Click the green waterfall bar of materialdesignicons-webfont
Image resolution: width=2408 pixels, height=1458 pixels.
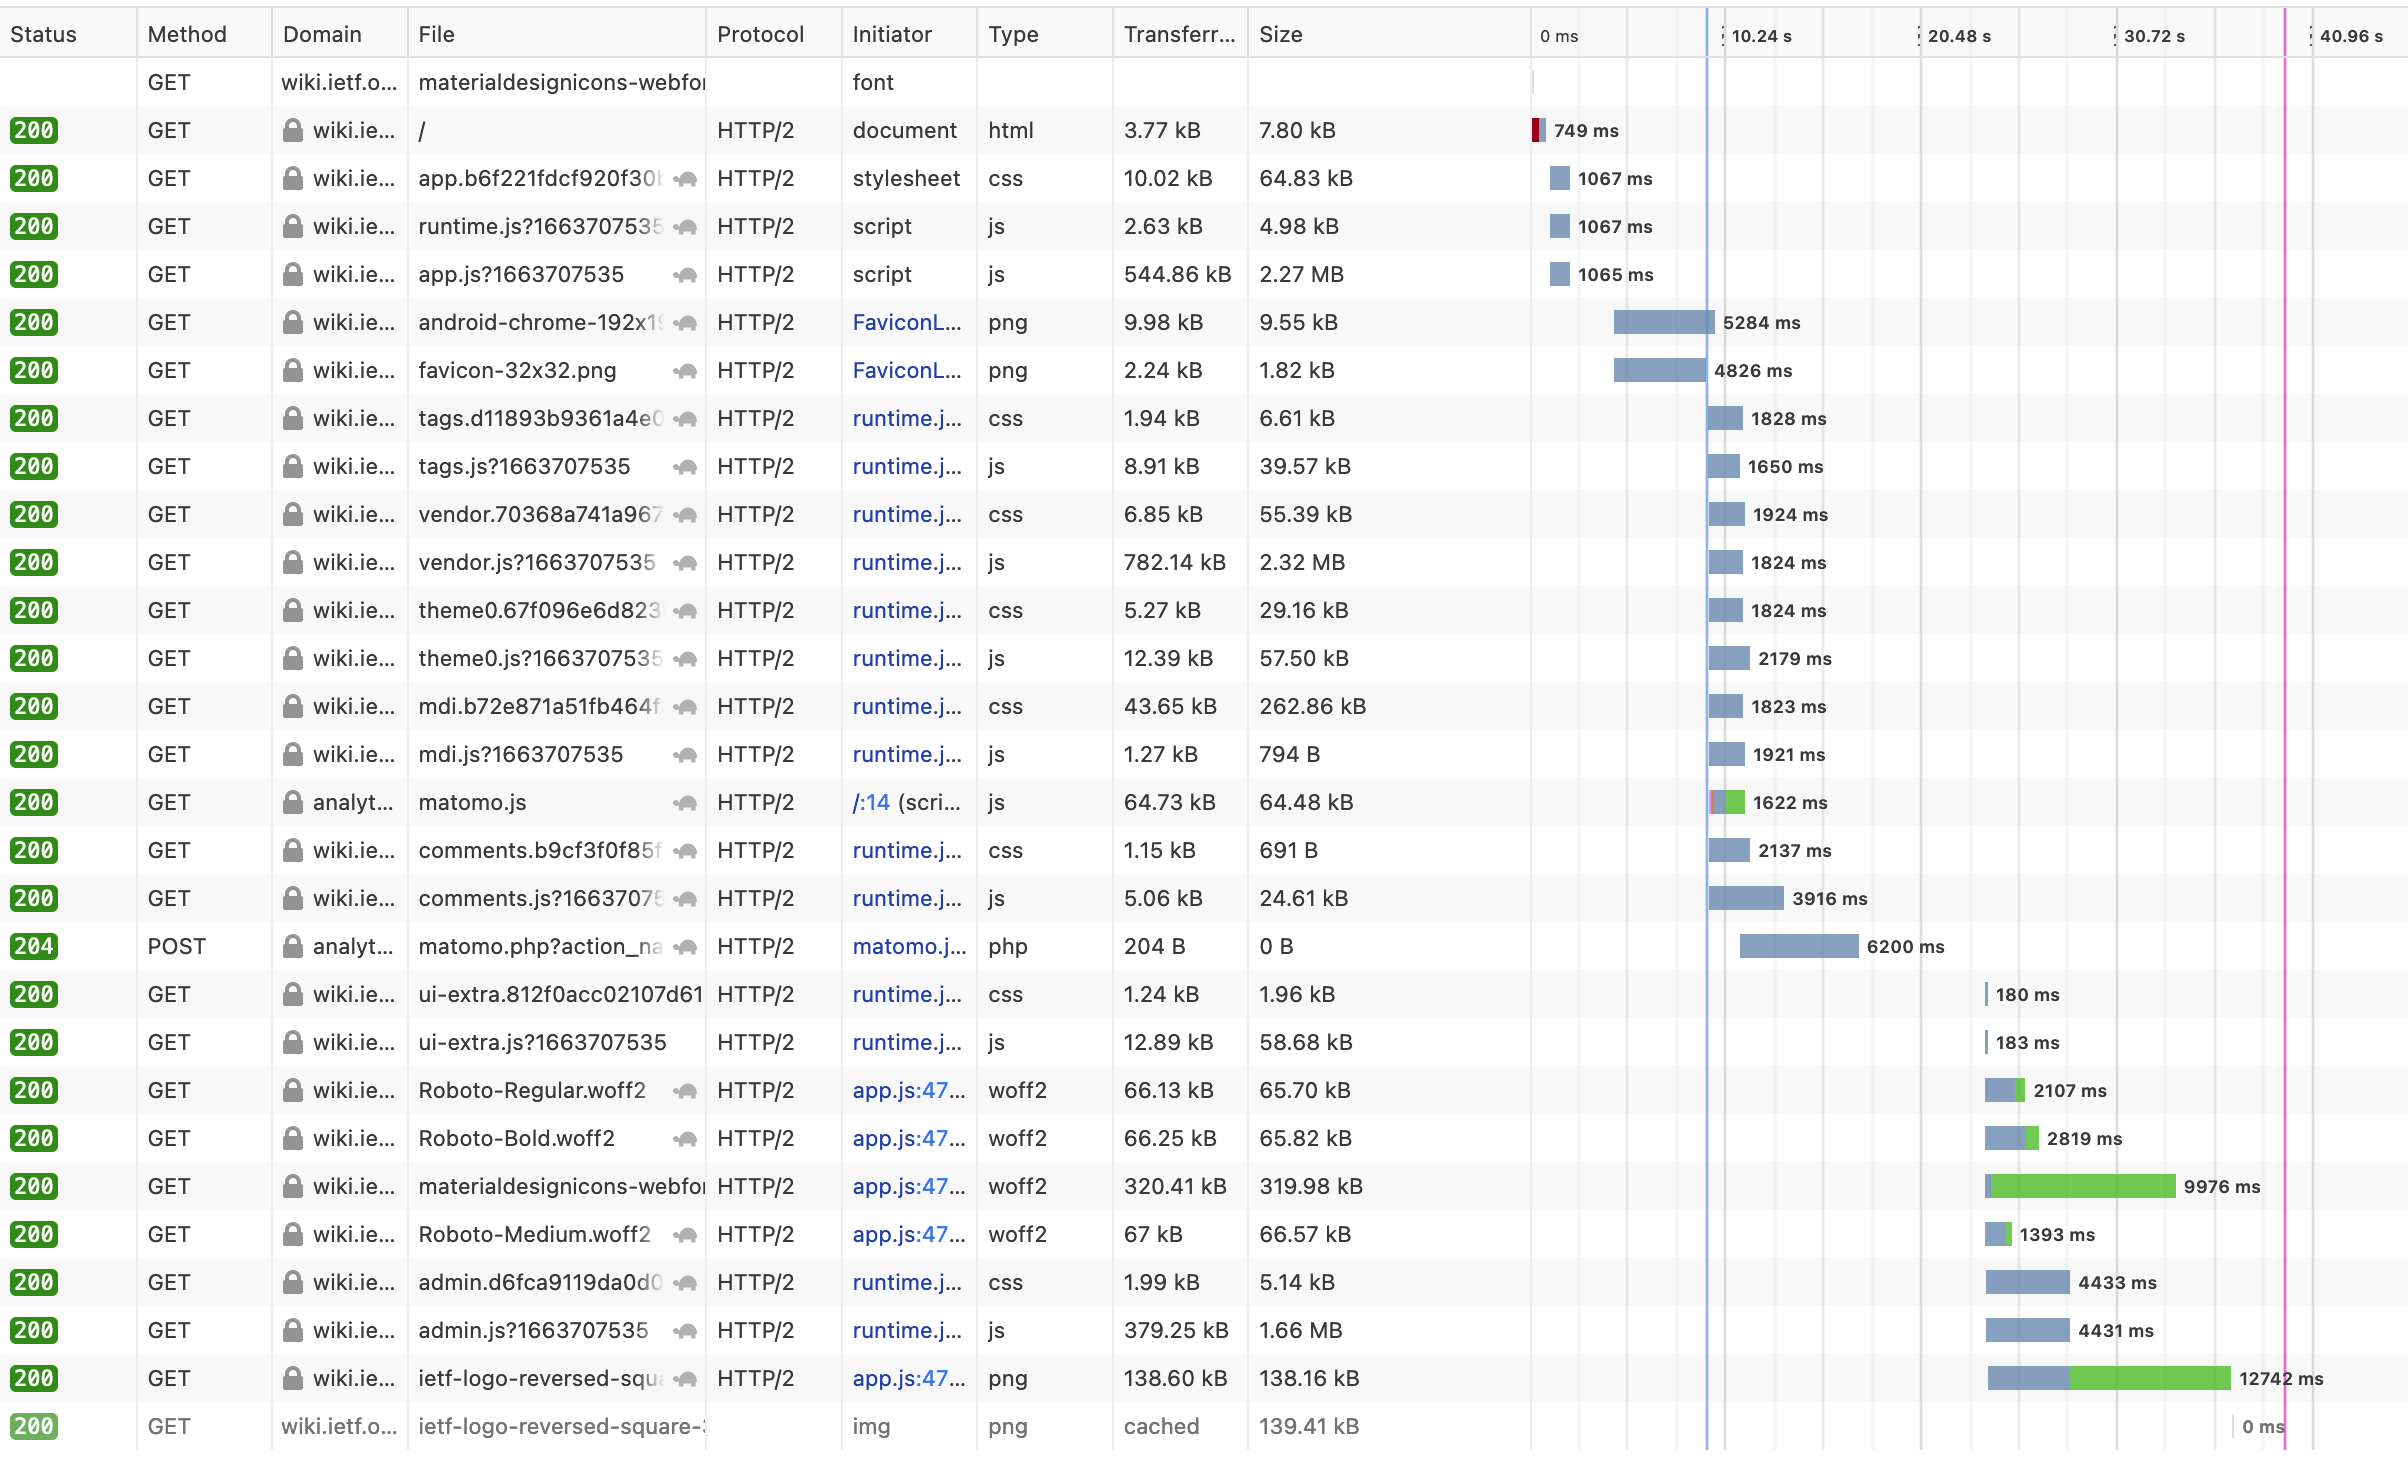click(x=2080, y=1186)
